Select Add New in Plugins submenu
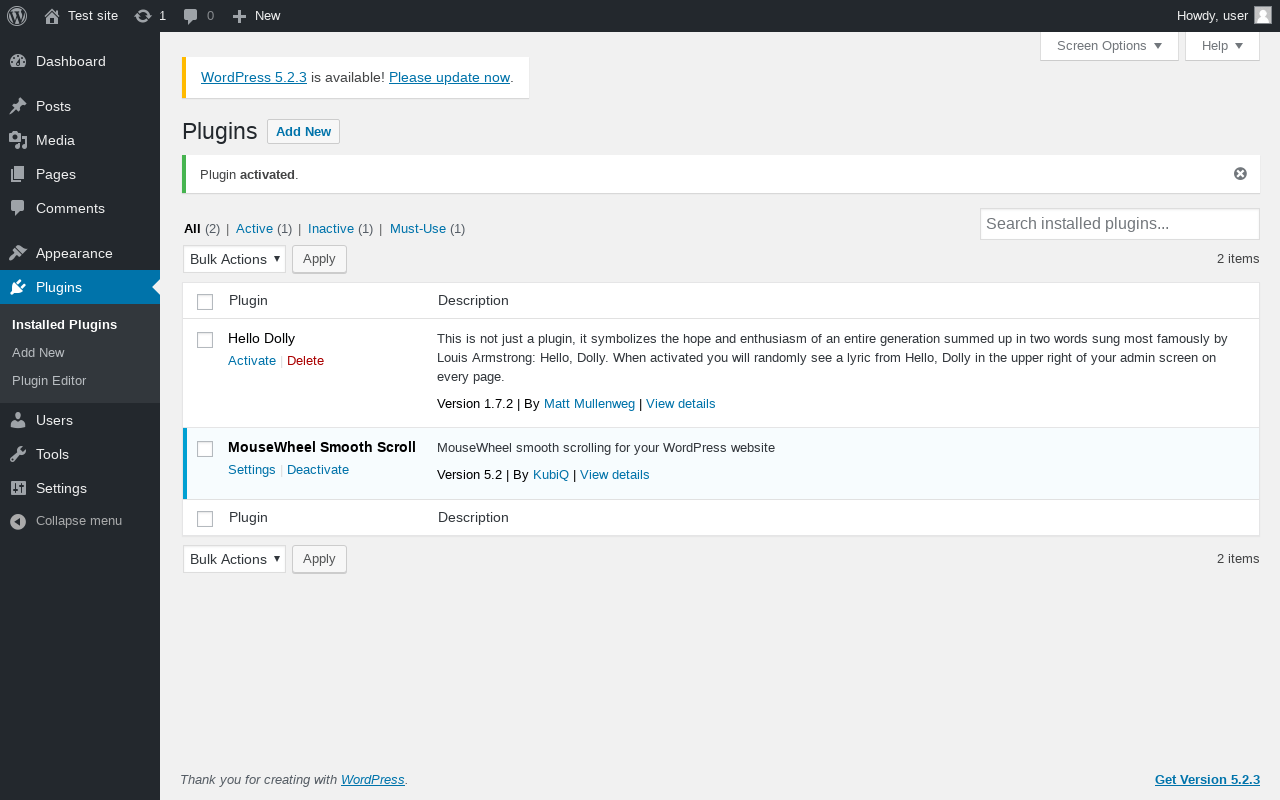The height and width of the screenshot is (800, 1280). coord(38,352)
